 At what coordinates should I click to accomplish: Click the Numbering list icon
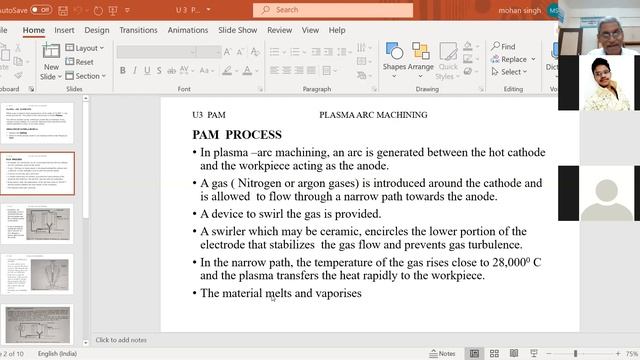pos(295,52)
